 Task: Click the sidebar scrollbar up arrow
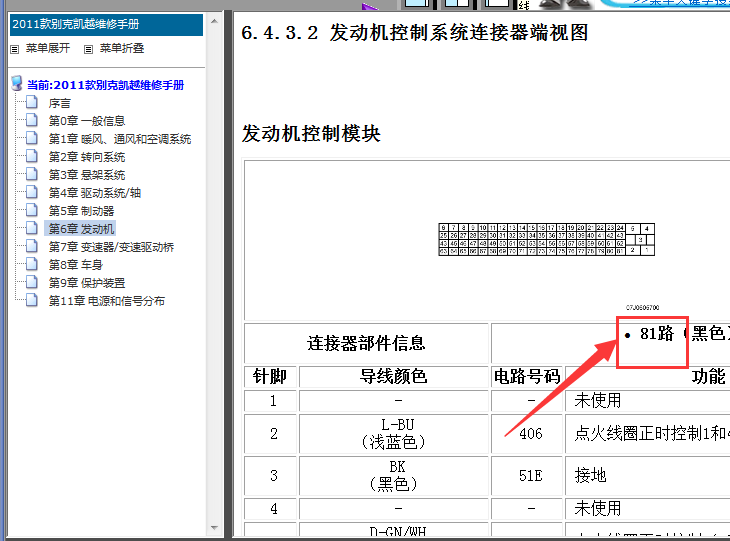pos(214,21)
